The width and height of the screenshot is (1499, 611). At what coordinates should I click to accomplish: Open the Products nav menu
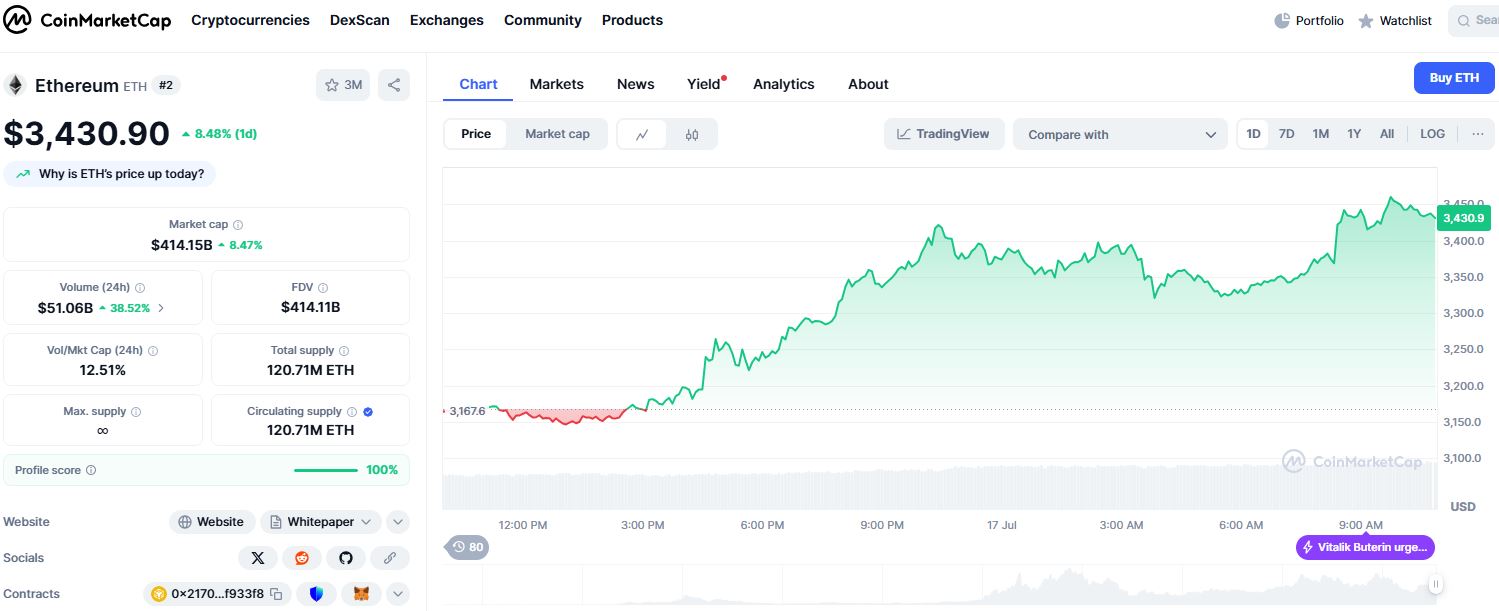tap(632, 20)
